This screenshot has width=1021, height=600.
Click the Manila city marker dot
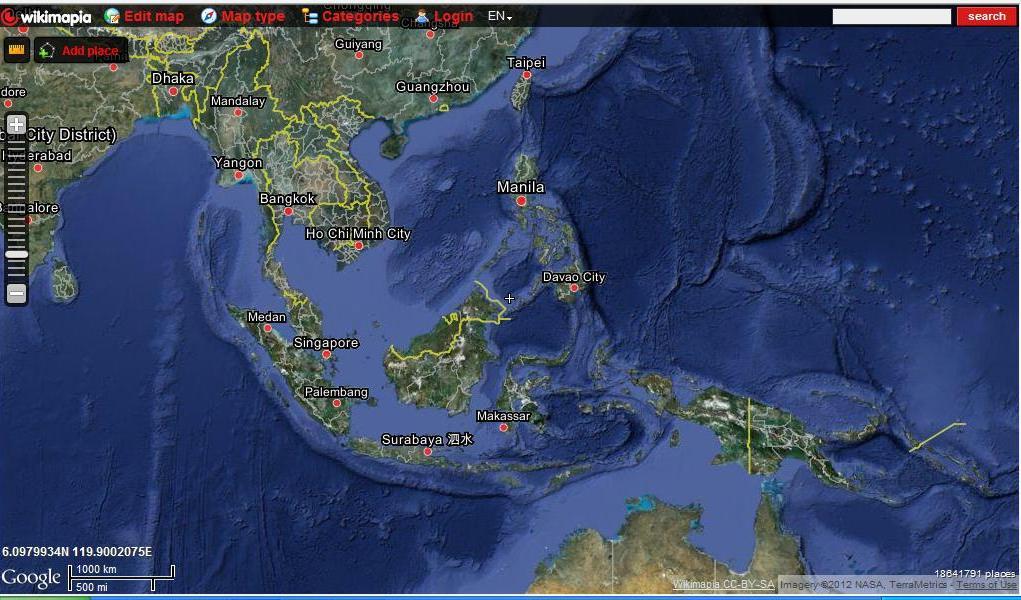point(521,201)
